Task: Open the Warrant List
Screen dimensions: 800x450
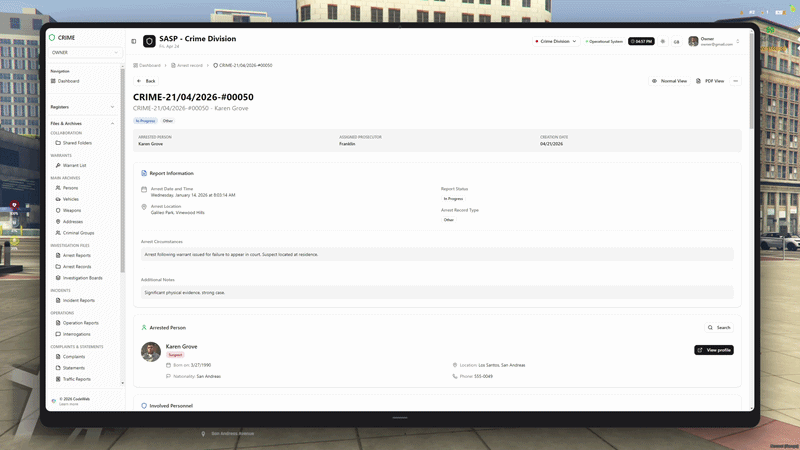Action: (74, 165)
